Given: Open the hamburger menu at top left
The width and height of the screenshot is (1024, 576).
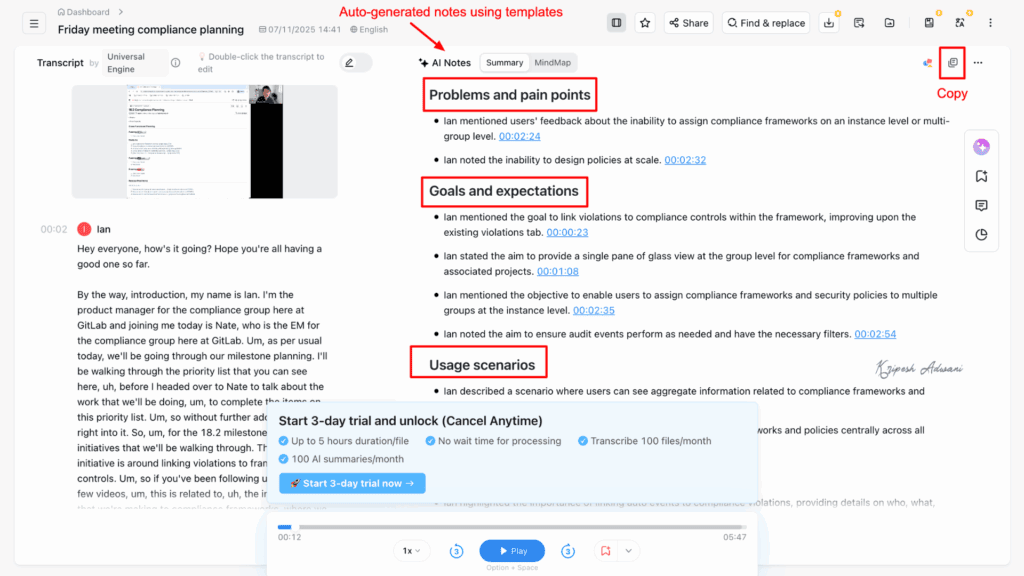Looking at the screenshot, I should [x=34, y=24].
